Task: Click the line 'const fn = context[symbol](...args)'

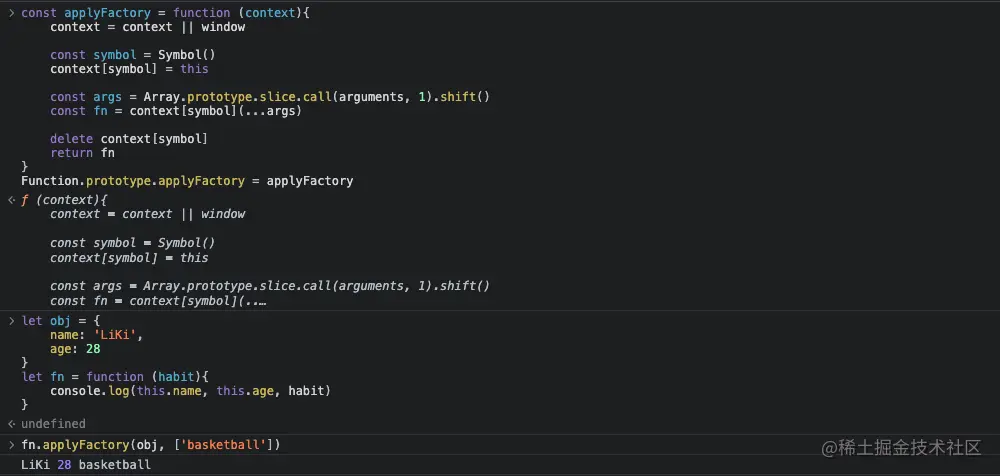Action: click(176, 111)
